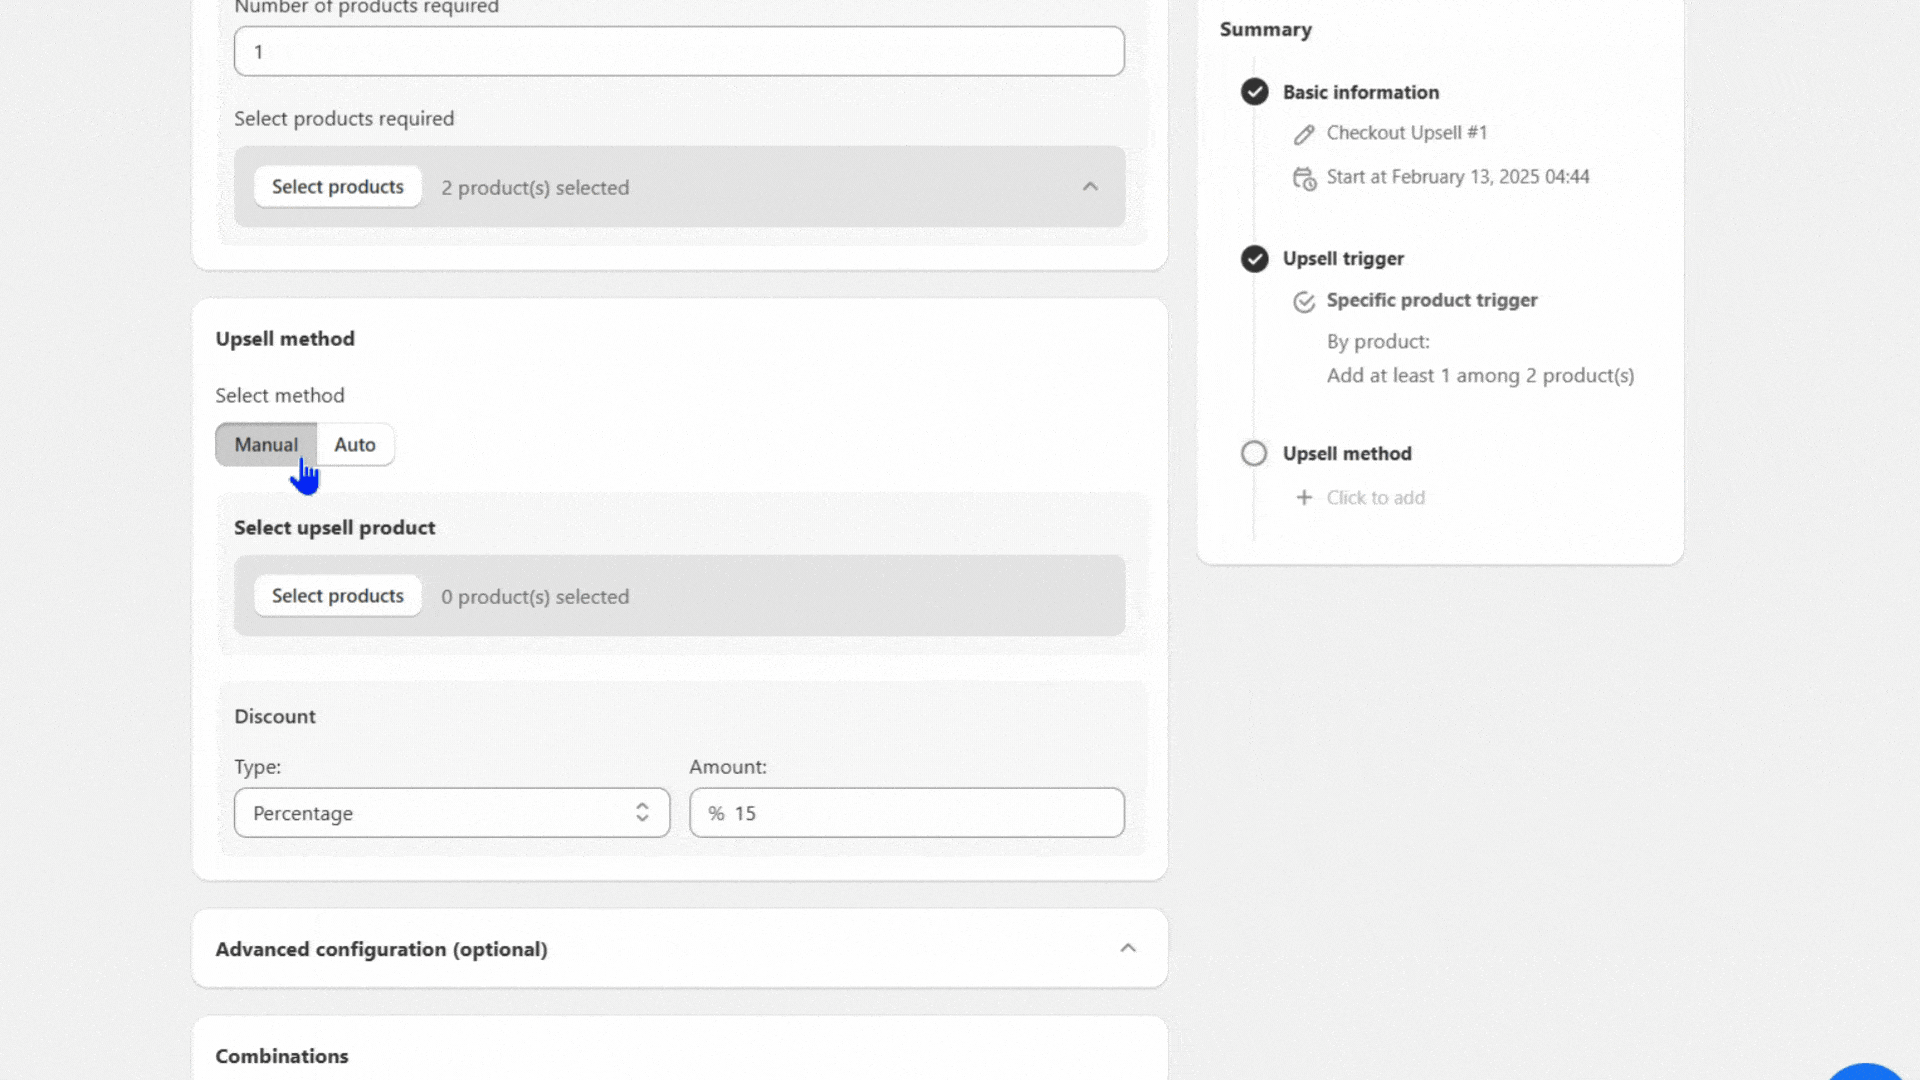Click the Basic information checkmark icon
This screenshot has height=1080, width=1920.
point(1254,92)
